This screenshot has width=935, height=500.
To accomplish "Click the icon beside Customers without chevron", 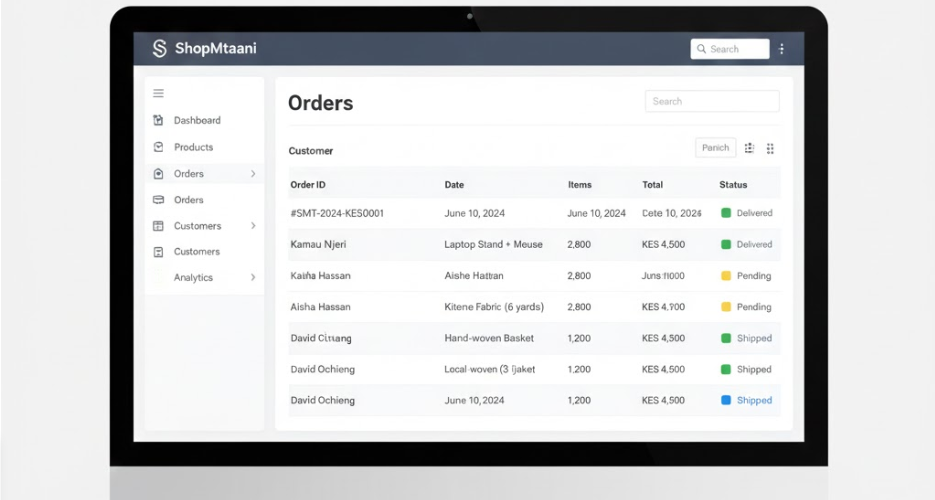I will pos(158,252).
